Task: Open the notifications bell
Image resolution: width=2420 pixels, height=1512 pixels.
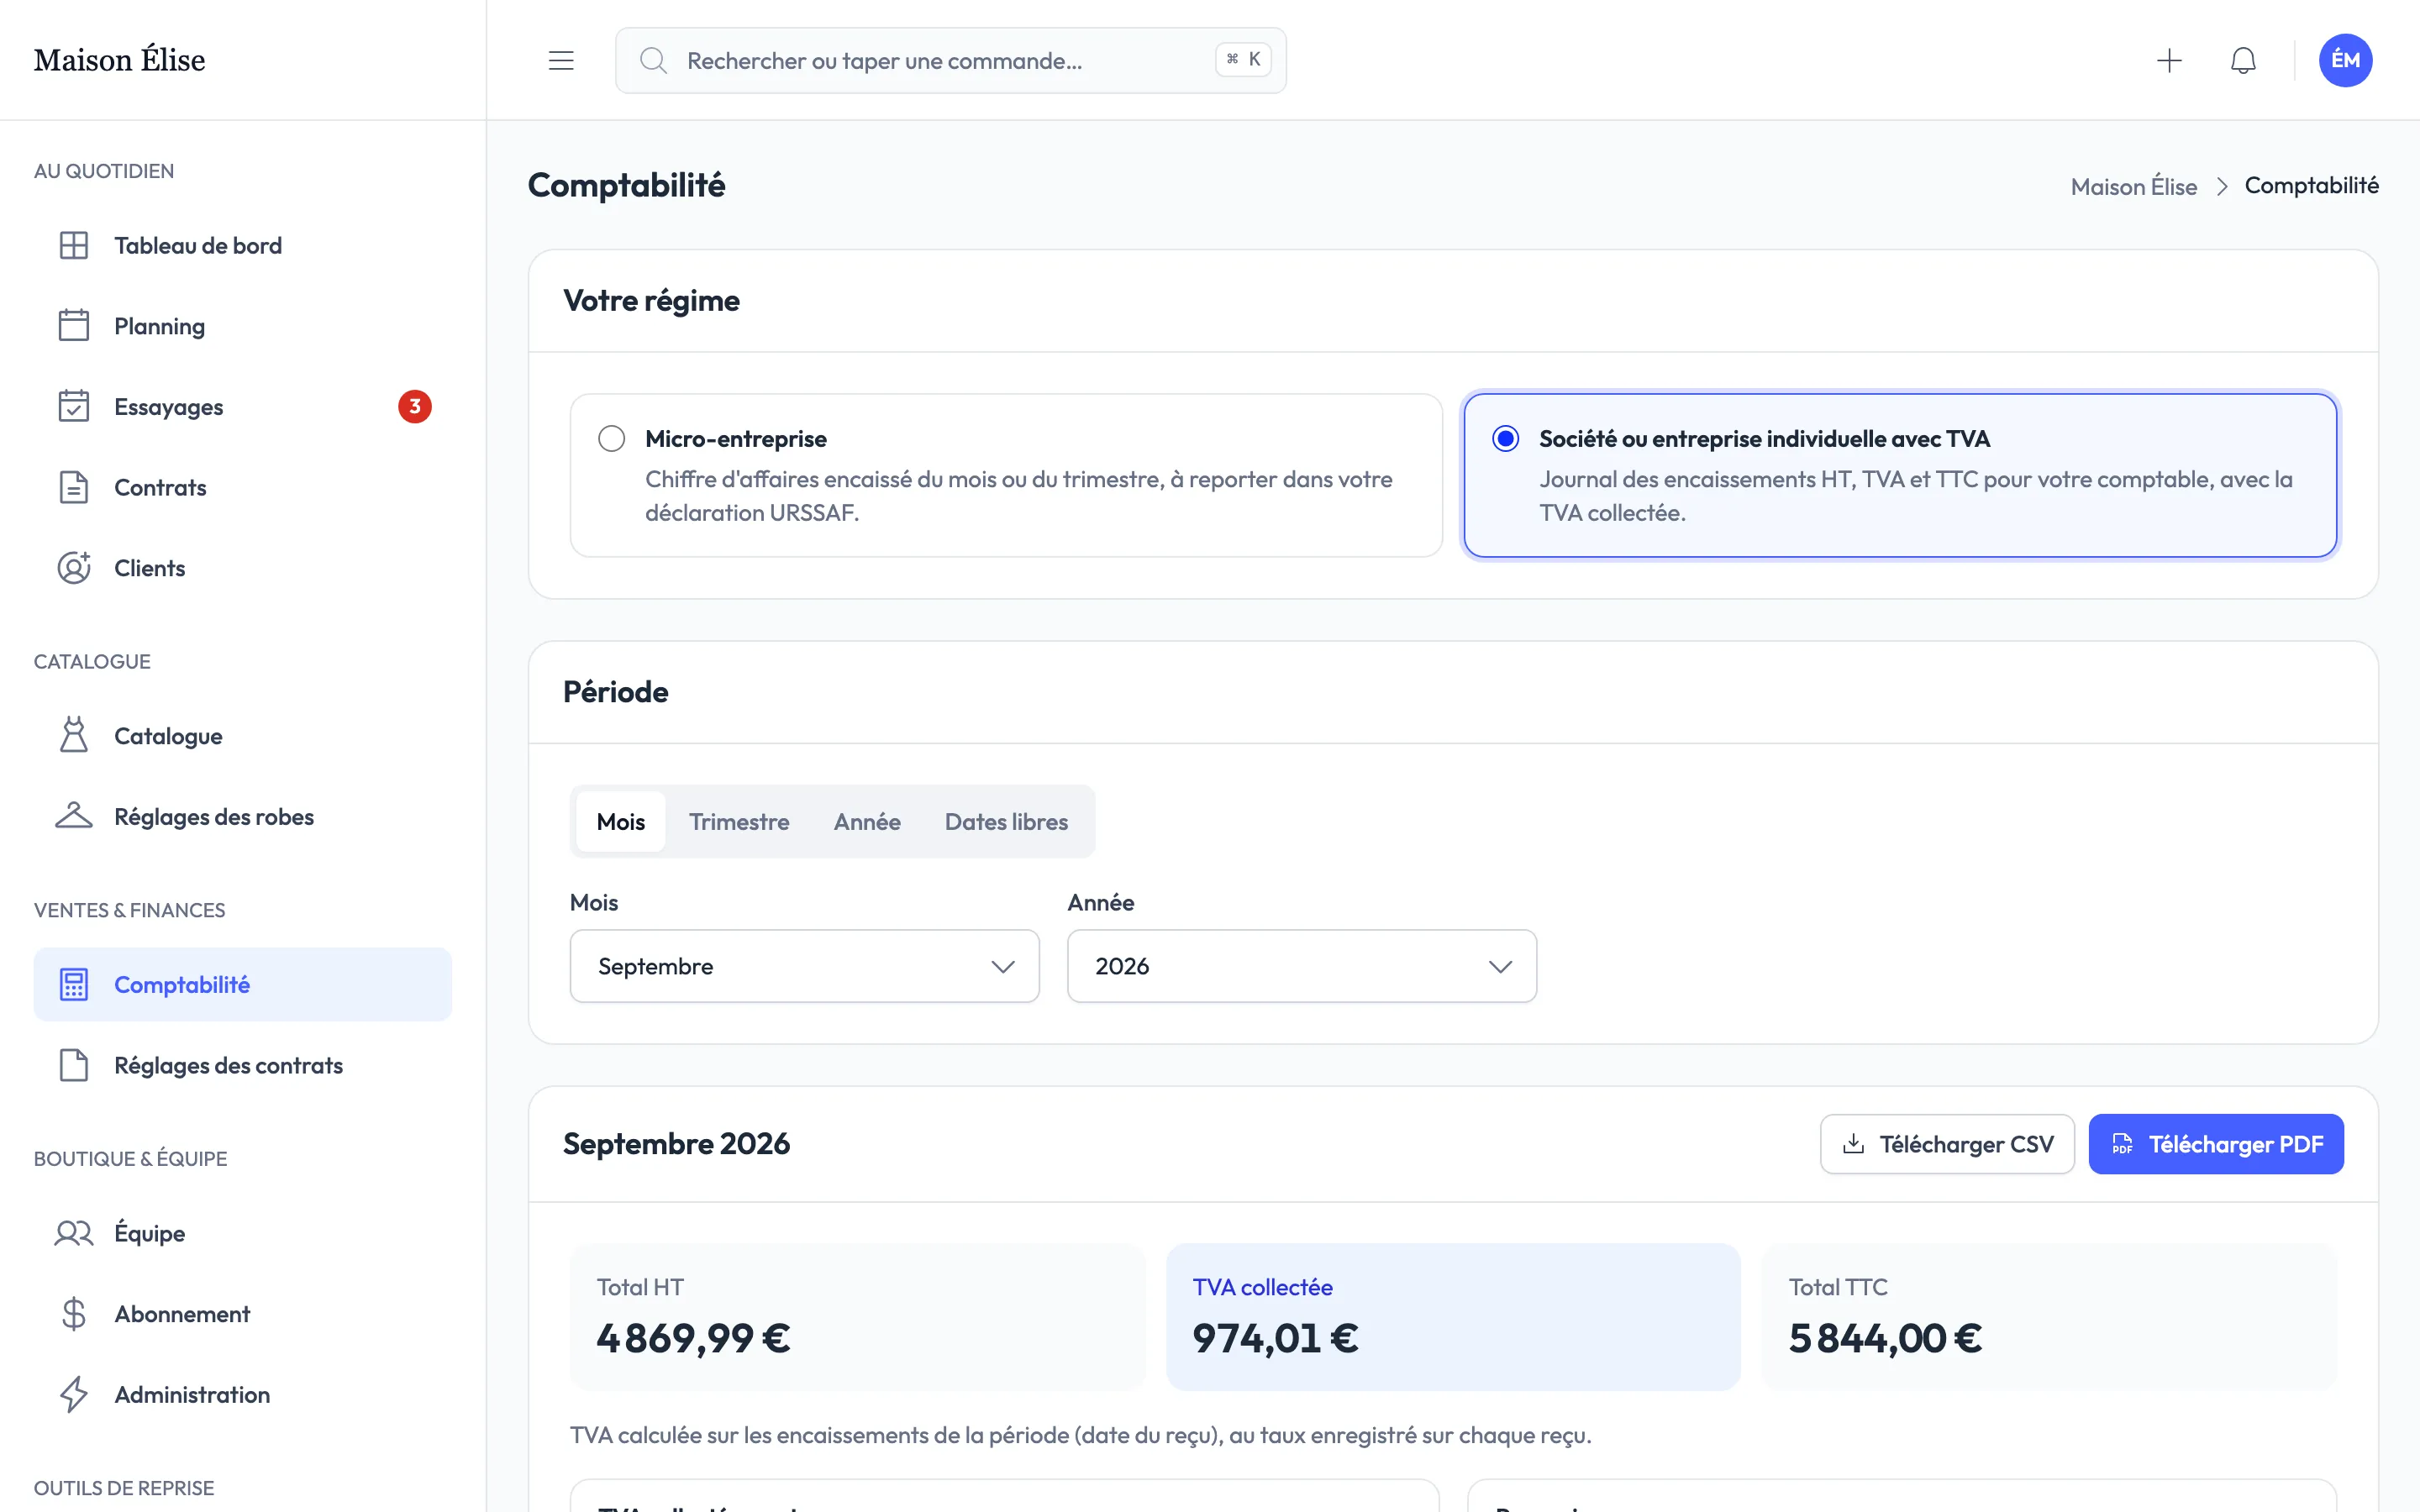Action: 2243,60
